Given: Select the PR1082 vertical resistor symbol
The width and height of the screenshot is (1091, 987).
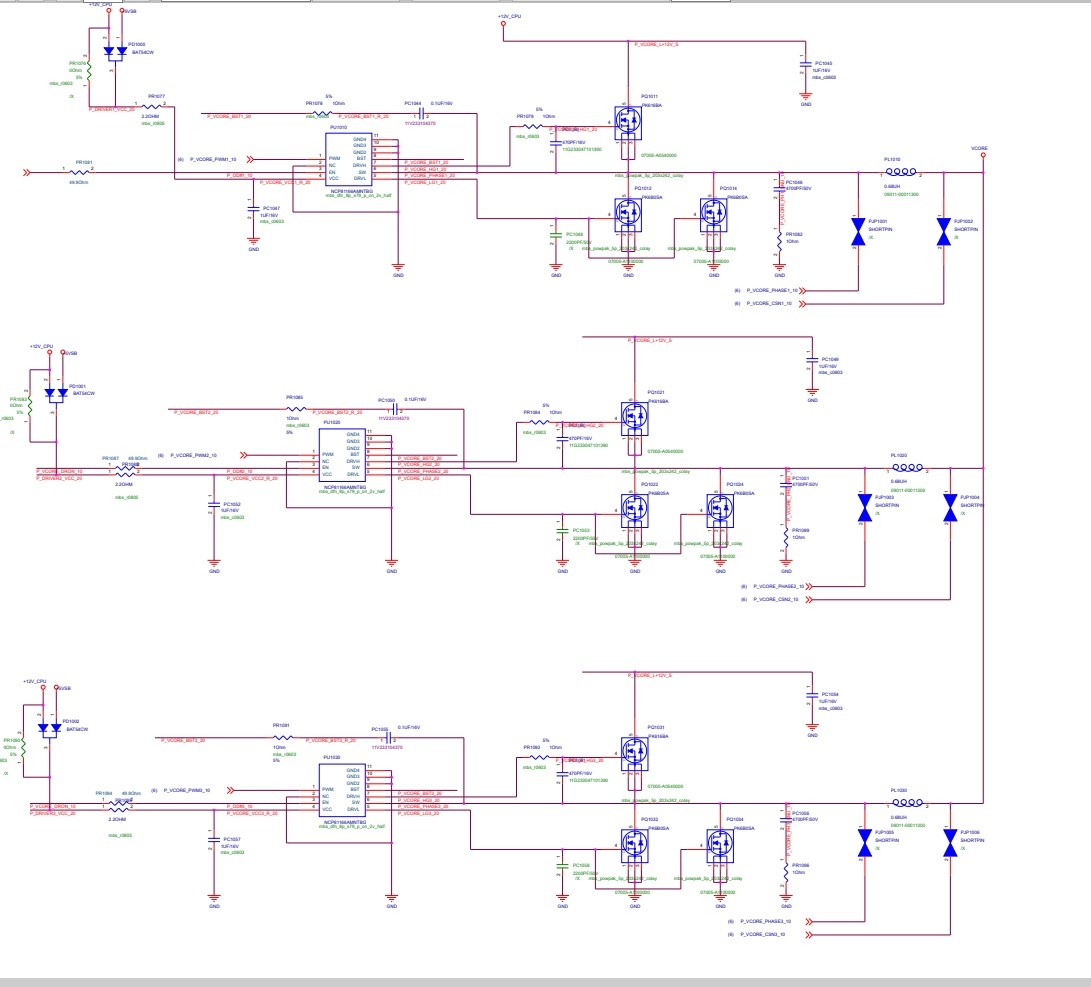Looking at the screenshot, I should 779,241.
